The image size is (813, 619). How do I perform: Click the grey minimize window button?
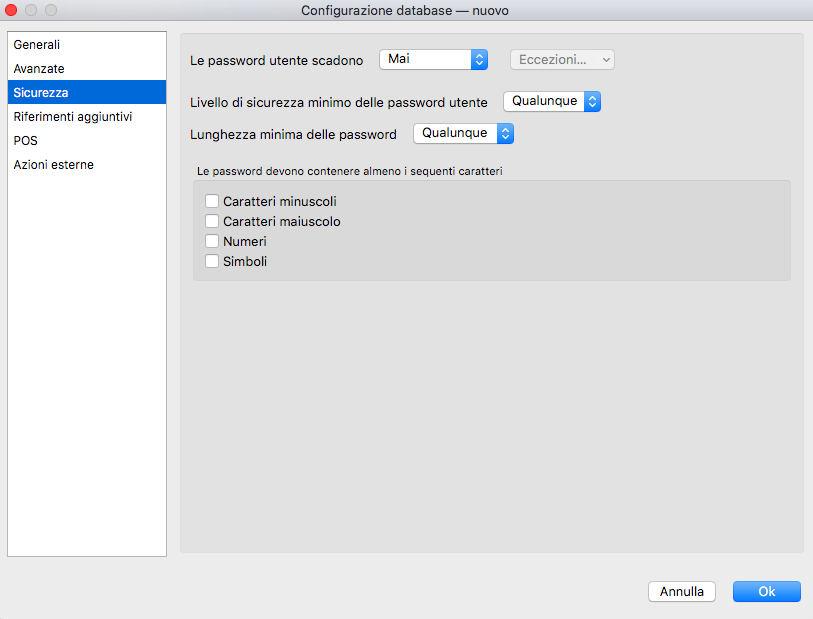pos(32,10)
